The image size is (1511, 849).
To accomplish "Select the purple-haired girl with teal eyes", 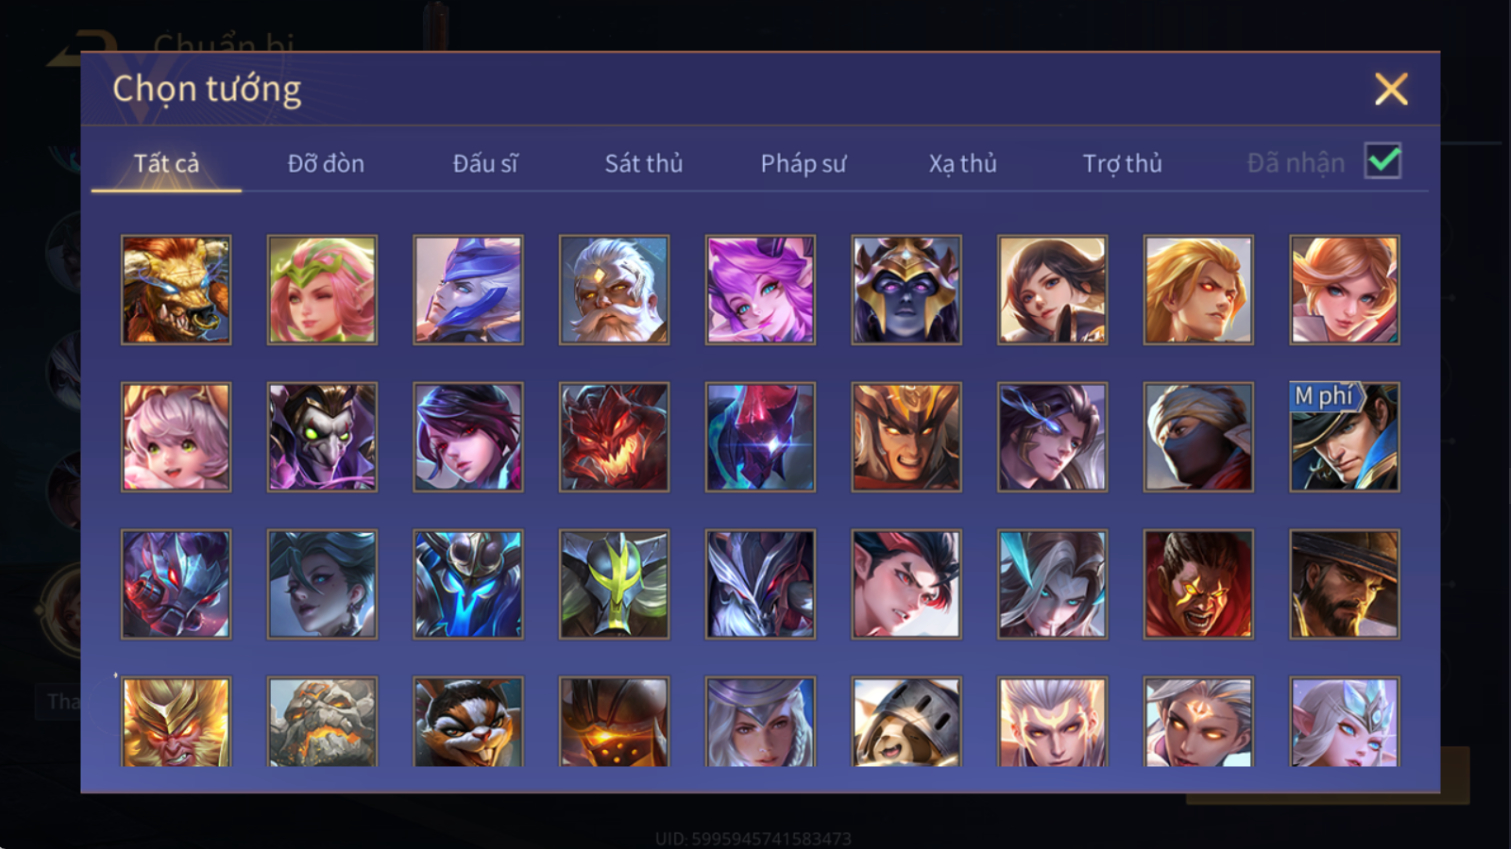I will pos(760,290).
